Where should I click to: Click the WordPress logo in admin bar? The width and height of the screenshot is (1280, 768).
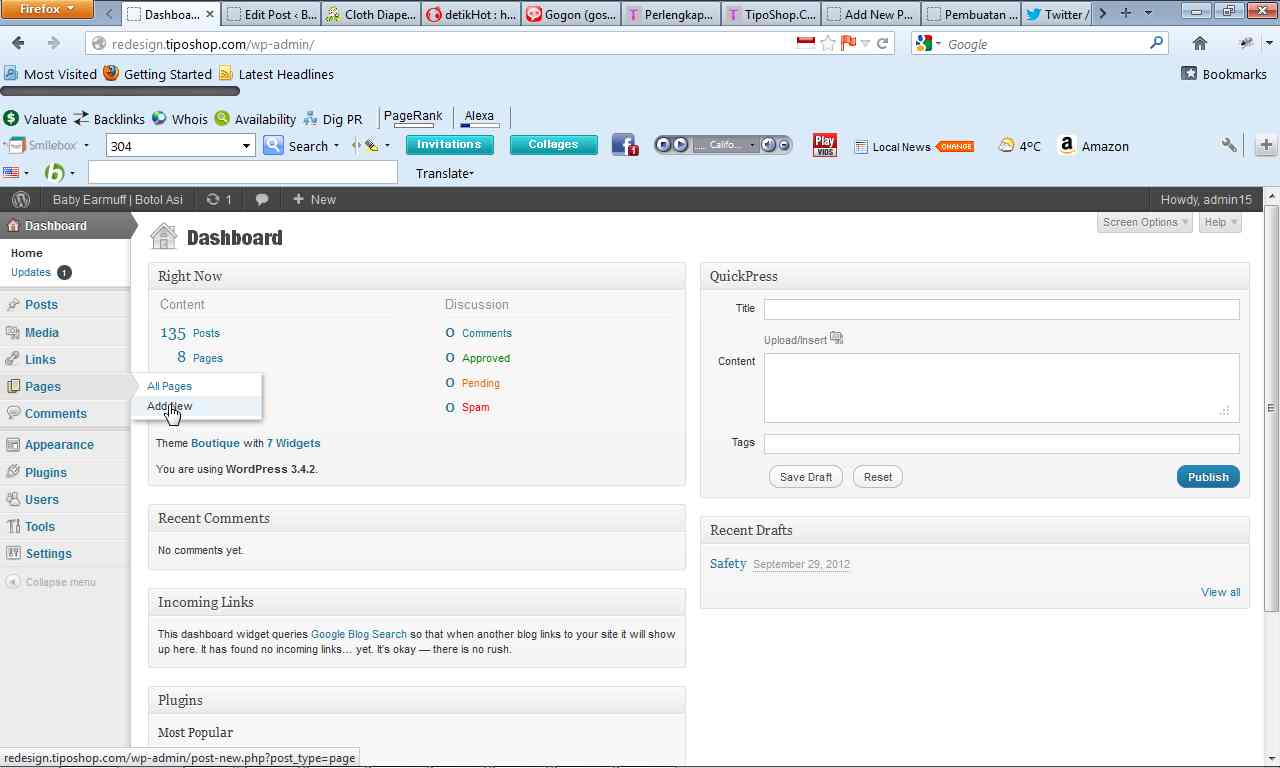pos(20,200)
